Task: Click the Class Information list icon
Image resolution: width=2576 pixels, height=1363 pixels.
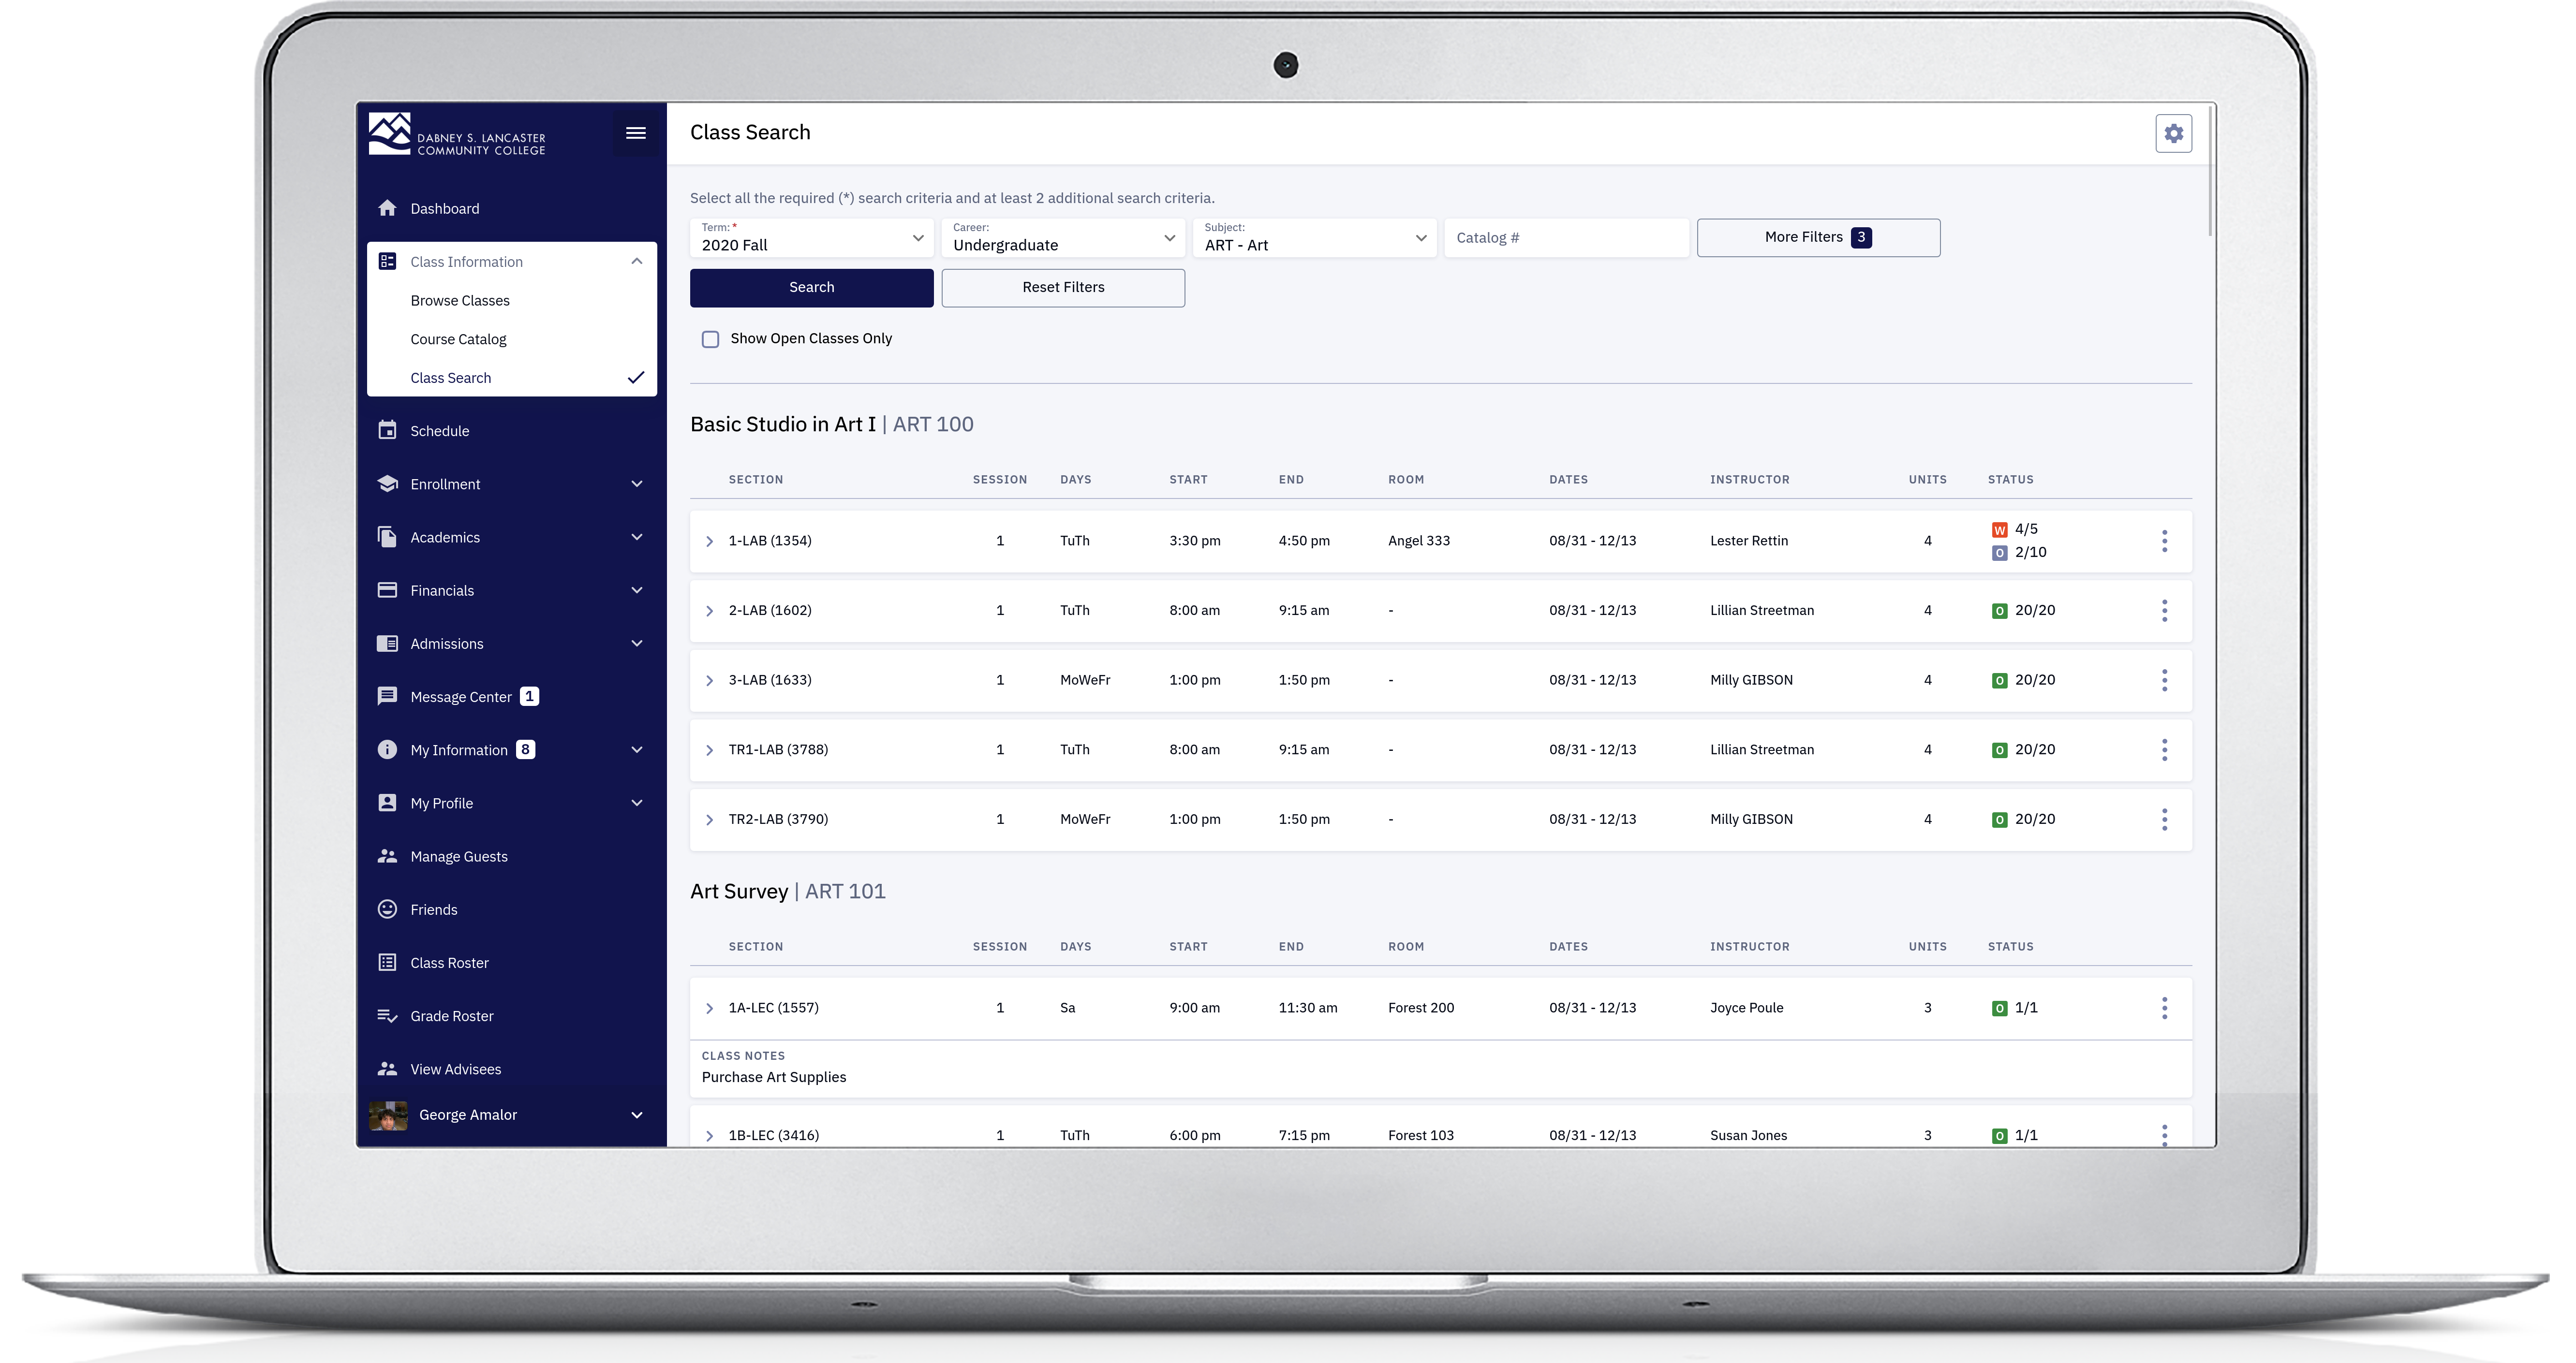Action: (x=387, y=261)
